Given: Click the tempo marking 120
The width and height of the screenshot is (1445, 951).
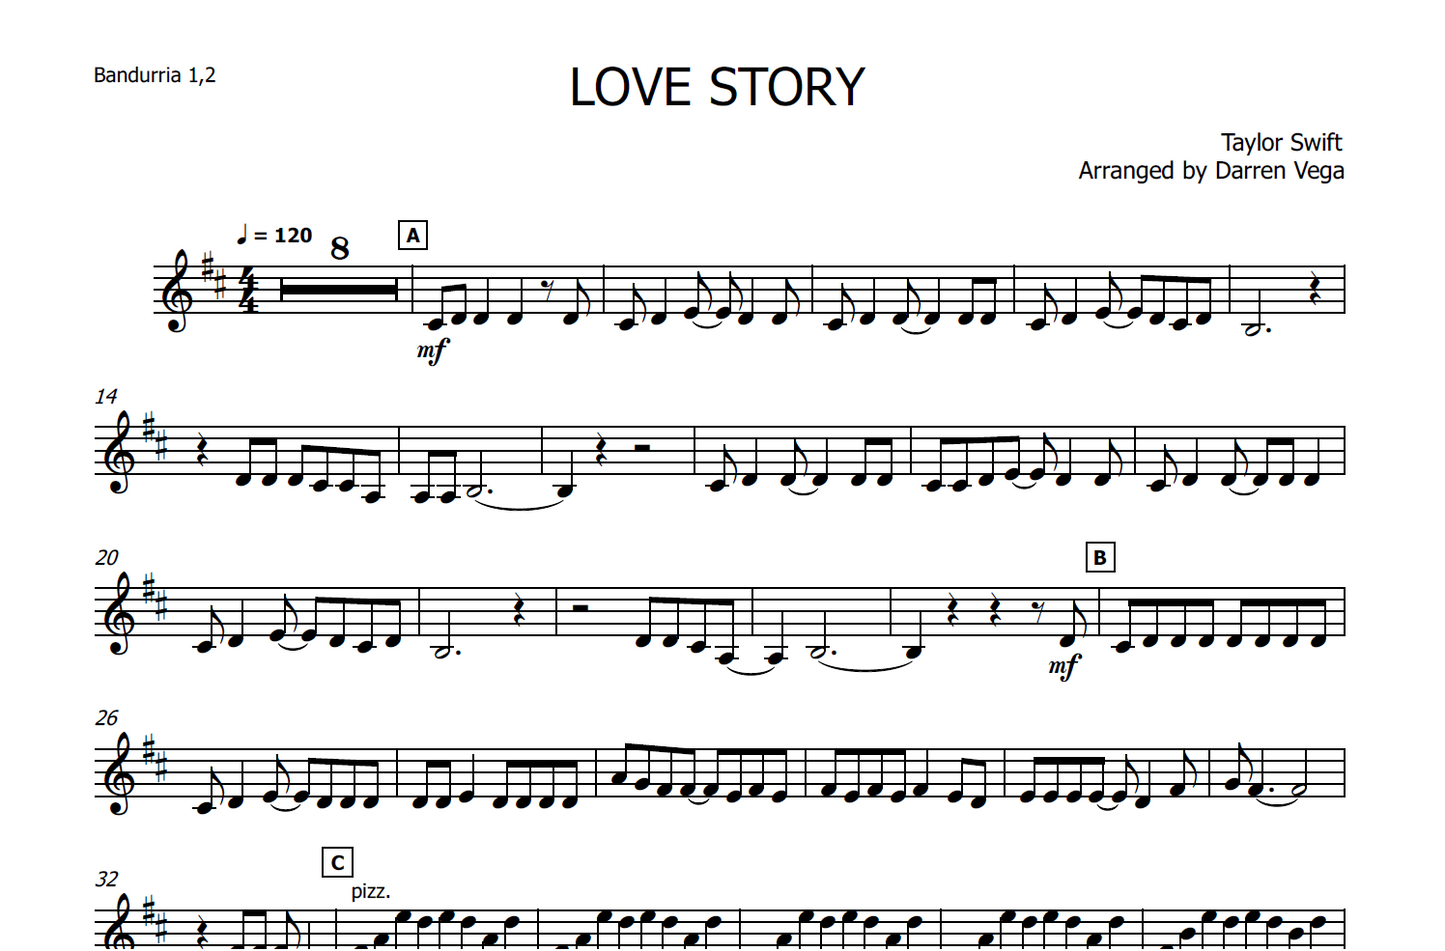Looking at the screenshot, I should coord(274,235).
